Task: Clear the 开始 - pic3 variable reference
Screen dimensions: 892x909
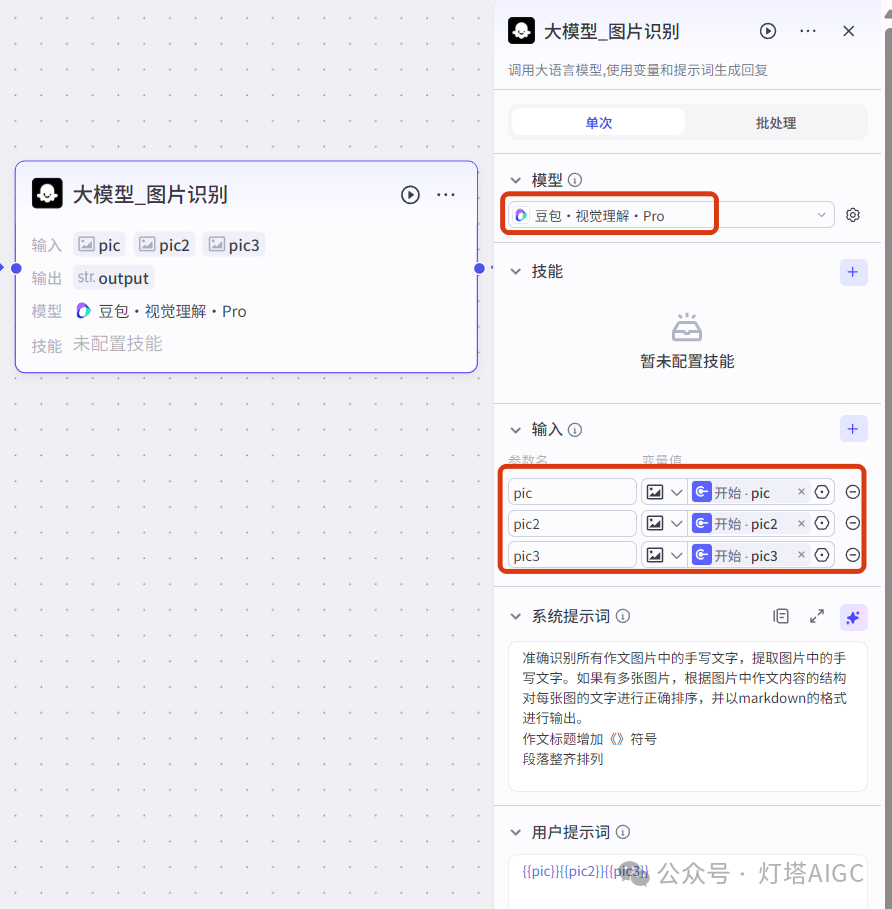Action: coord(801,555)
